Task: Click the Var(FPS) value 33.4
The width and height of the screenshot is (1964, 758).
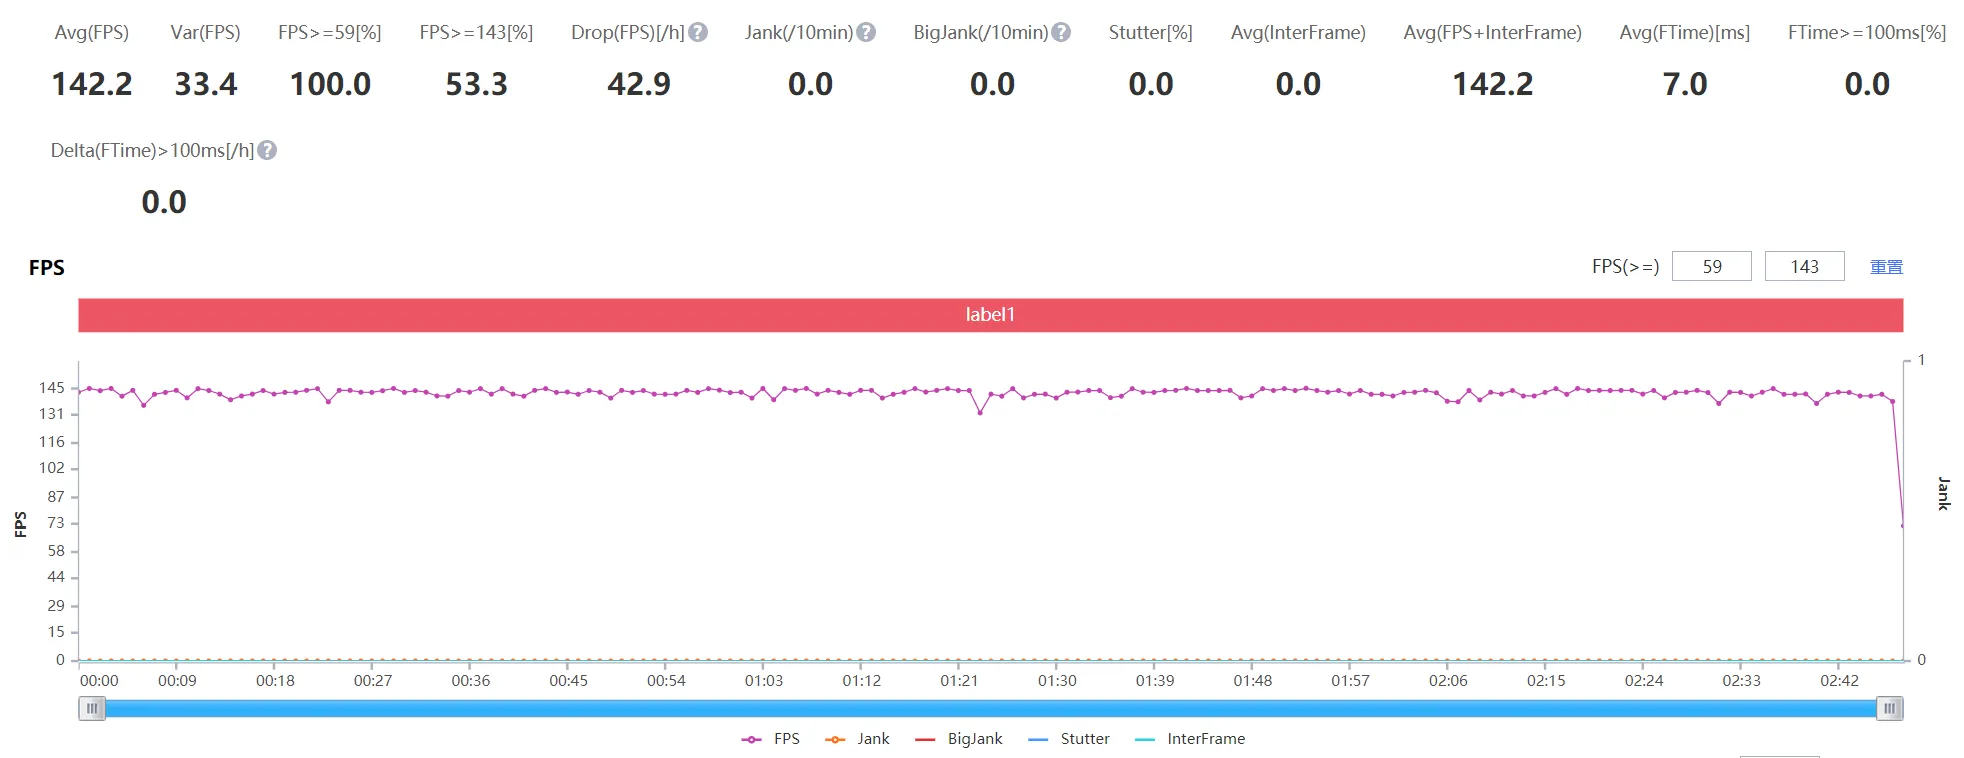Action: [x=206, y=84]
